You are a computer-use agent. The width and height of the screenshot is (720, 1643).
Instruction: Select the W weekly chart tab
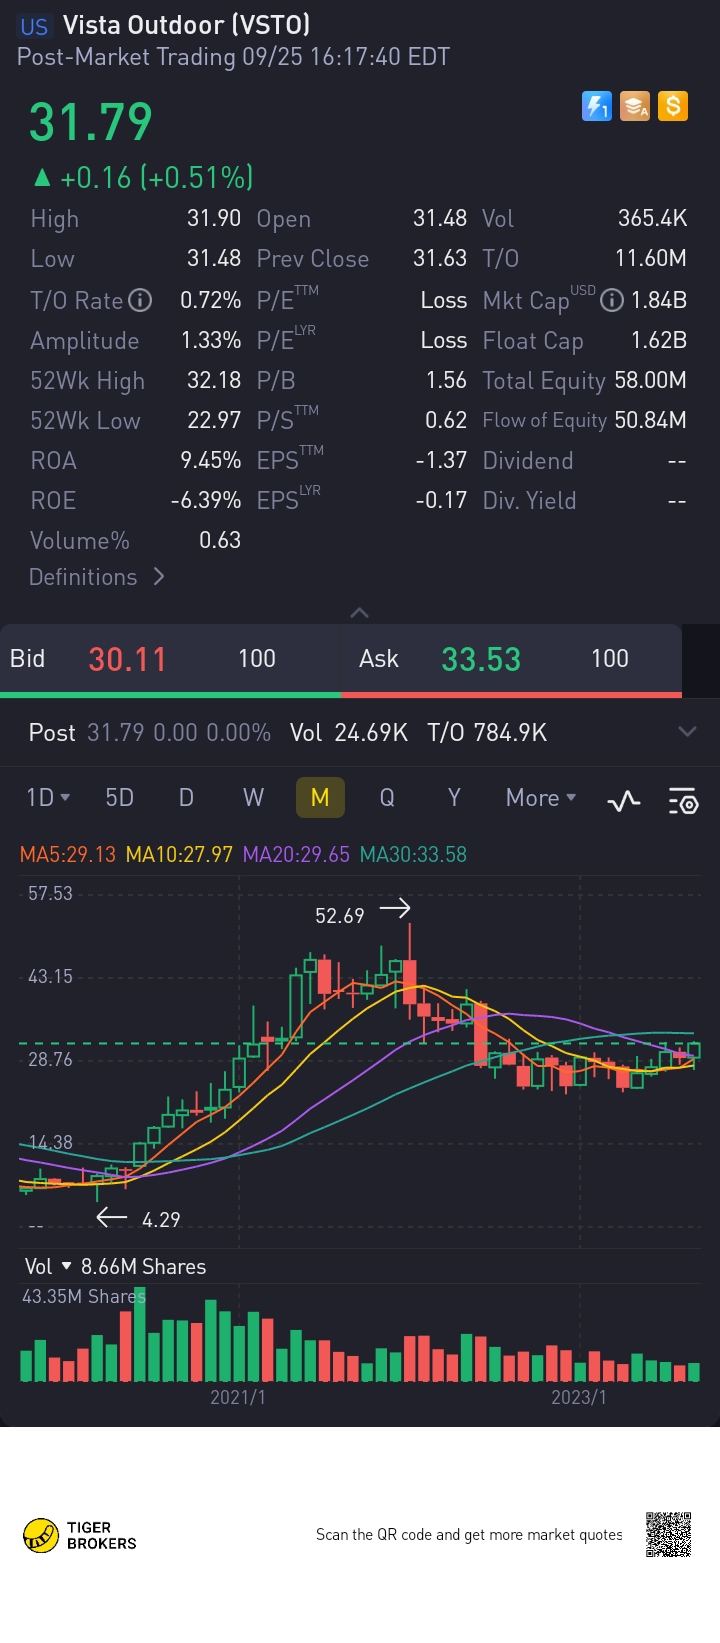tap(253, 797)
